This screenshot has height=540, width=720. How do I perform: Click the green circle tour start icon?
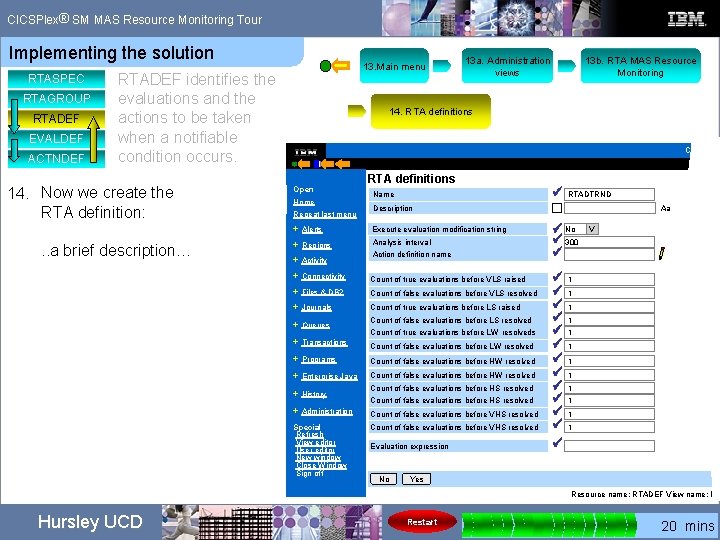pyautogui.click(x=325, y=66)
